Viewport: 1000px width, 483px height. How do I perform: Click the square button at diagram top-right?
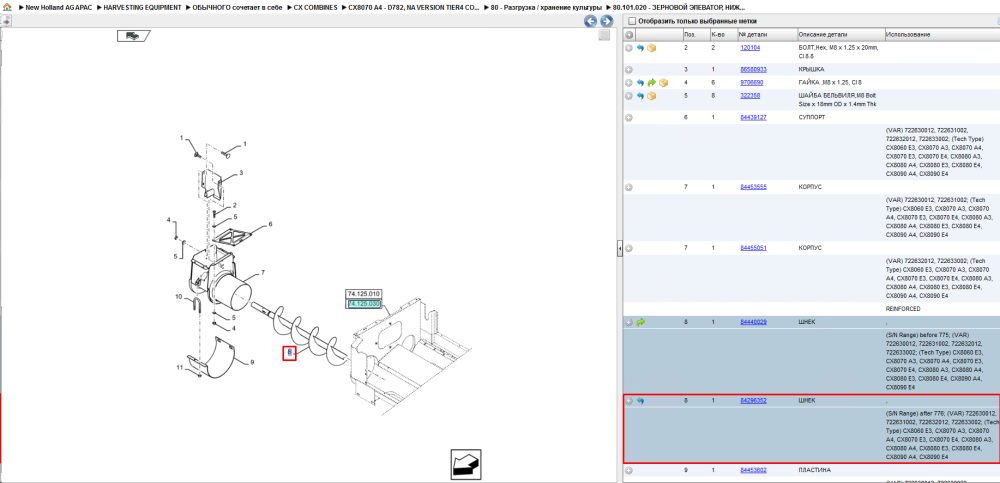coord(604,36)
